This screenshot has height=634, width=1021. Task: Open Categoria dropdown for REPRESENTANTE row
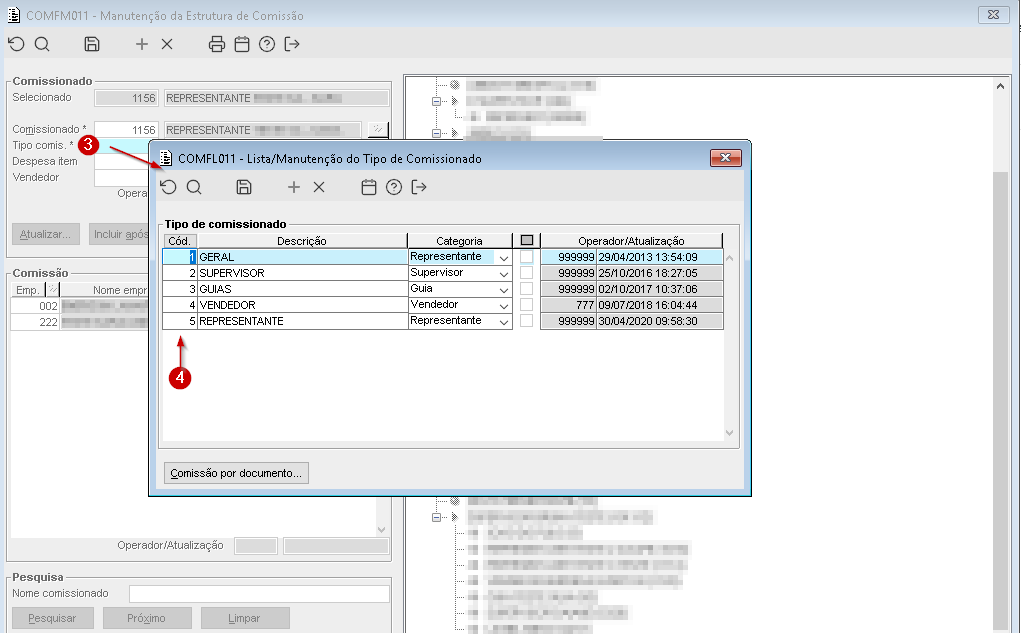point(503,322)
